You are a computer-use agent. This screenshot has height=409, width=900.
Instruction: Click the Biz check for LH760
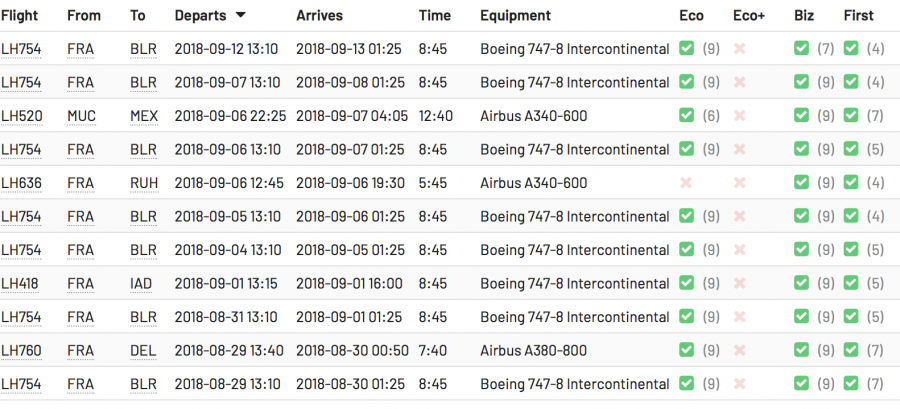point(801,350)
